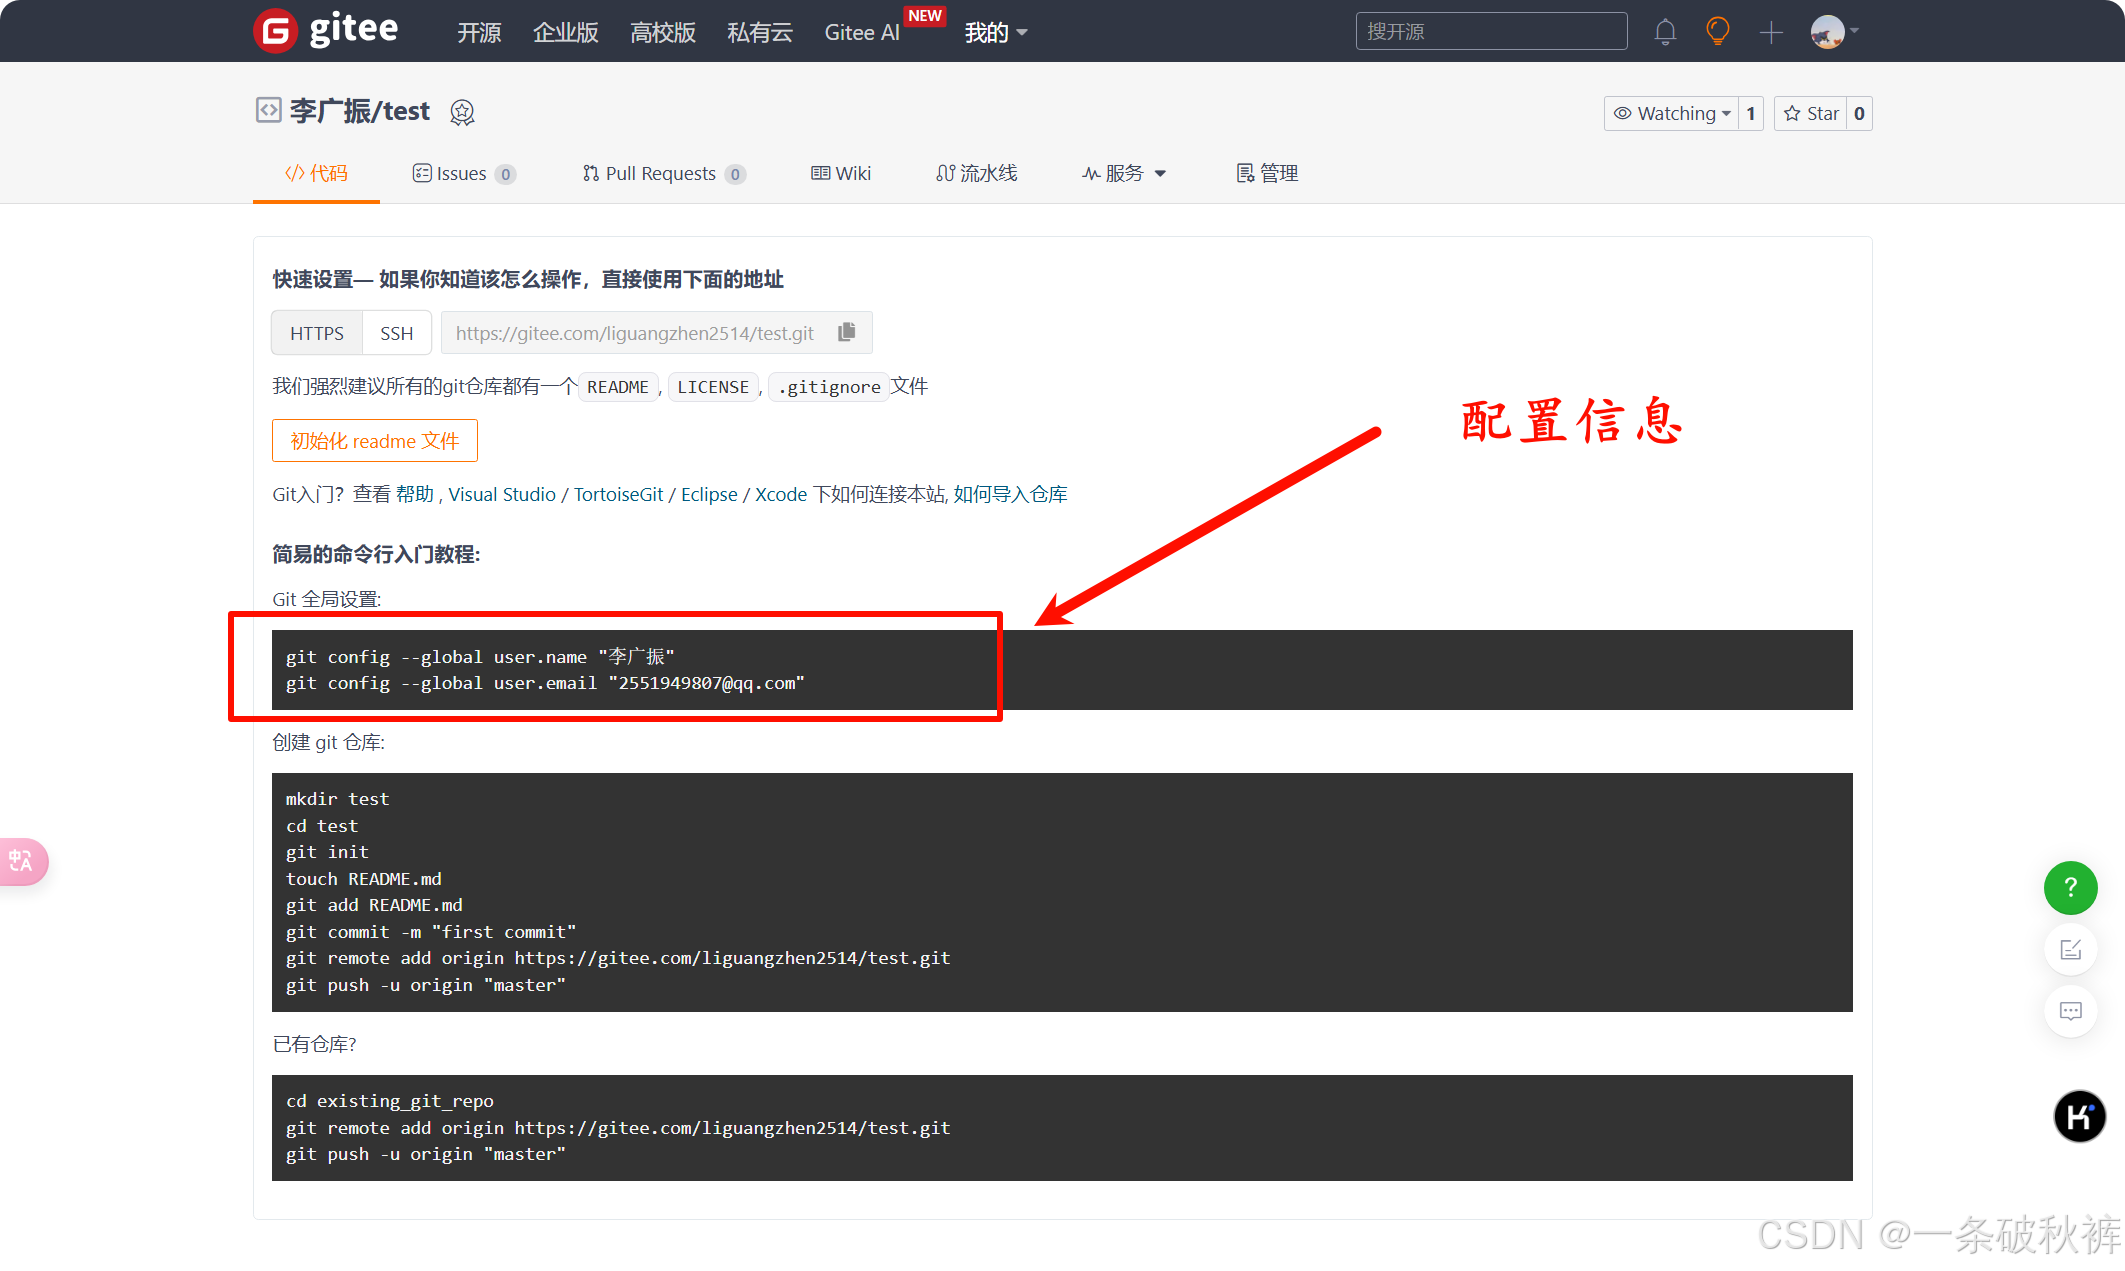Screen dimensions: 2125x1271
Task: Switch to the 管理 tab
Action: click(x=1267, y=173)
